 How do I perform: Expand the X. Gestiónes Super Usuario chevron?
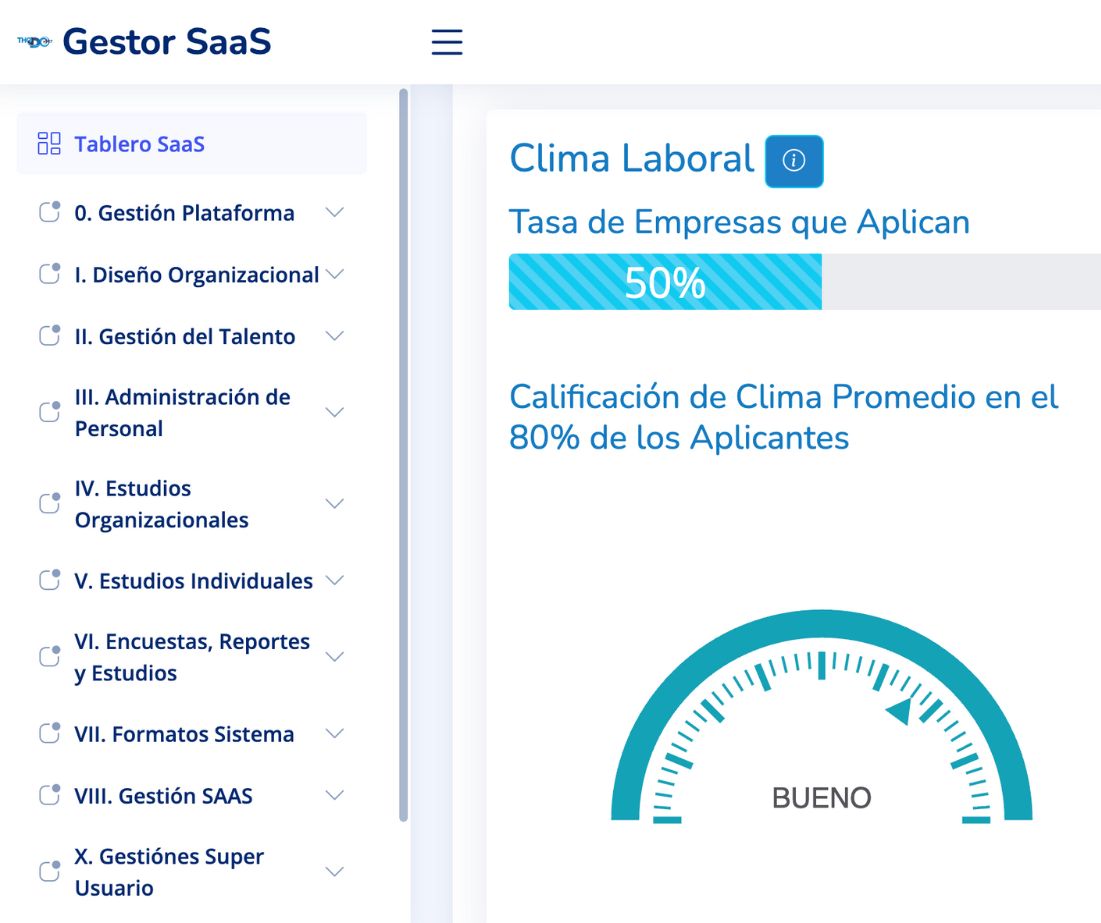click(335, 872)
